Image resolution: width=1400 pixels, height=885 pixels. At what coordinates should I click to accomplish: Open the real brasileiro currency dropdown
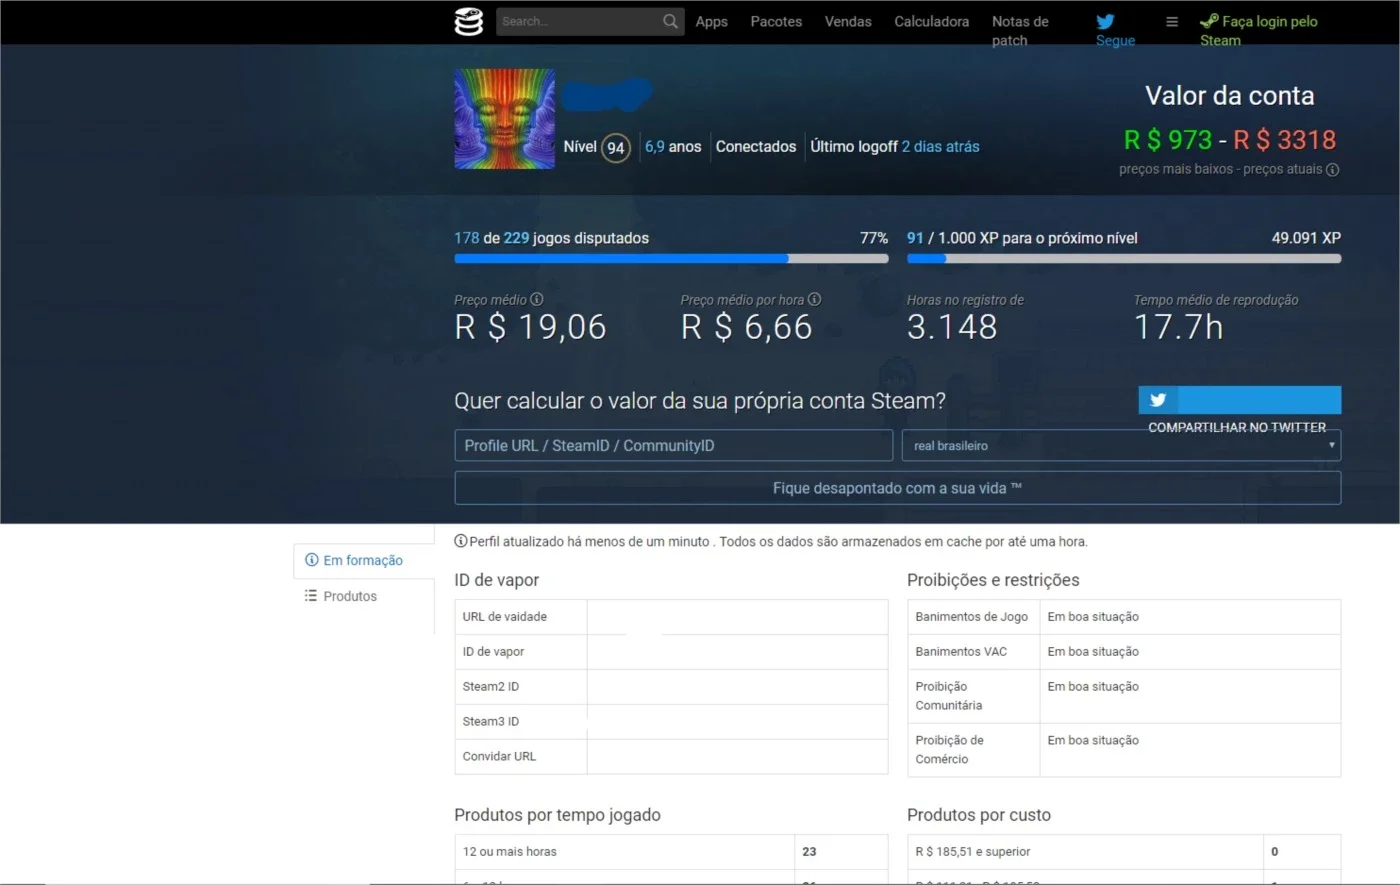(x=1121, y=445)
